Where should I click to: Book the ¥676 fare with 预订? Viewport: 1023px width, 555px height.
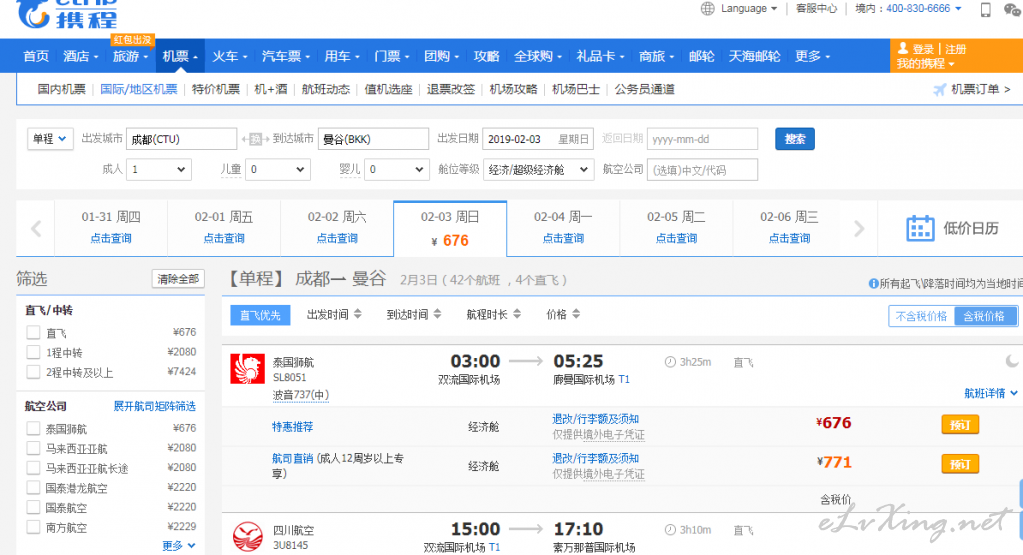tap(960, 425)
